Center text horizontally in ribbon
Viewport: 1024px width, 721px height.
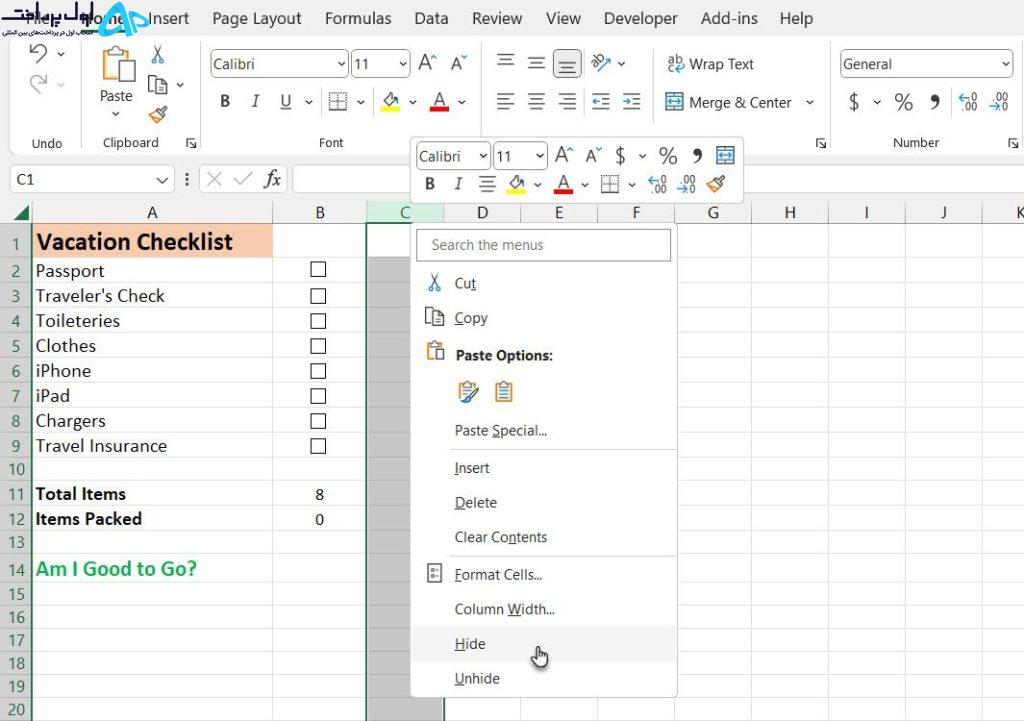tap(536, 102)
